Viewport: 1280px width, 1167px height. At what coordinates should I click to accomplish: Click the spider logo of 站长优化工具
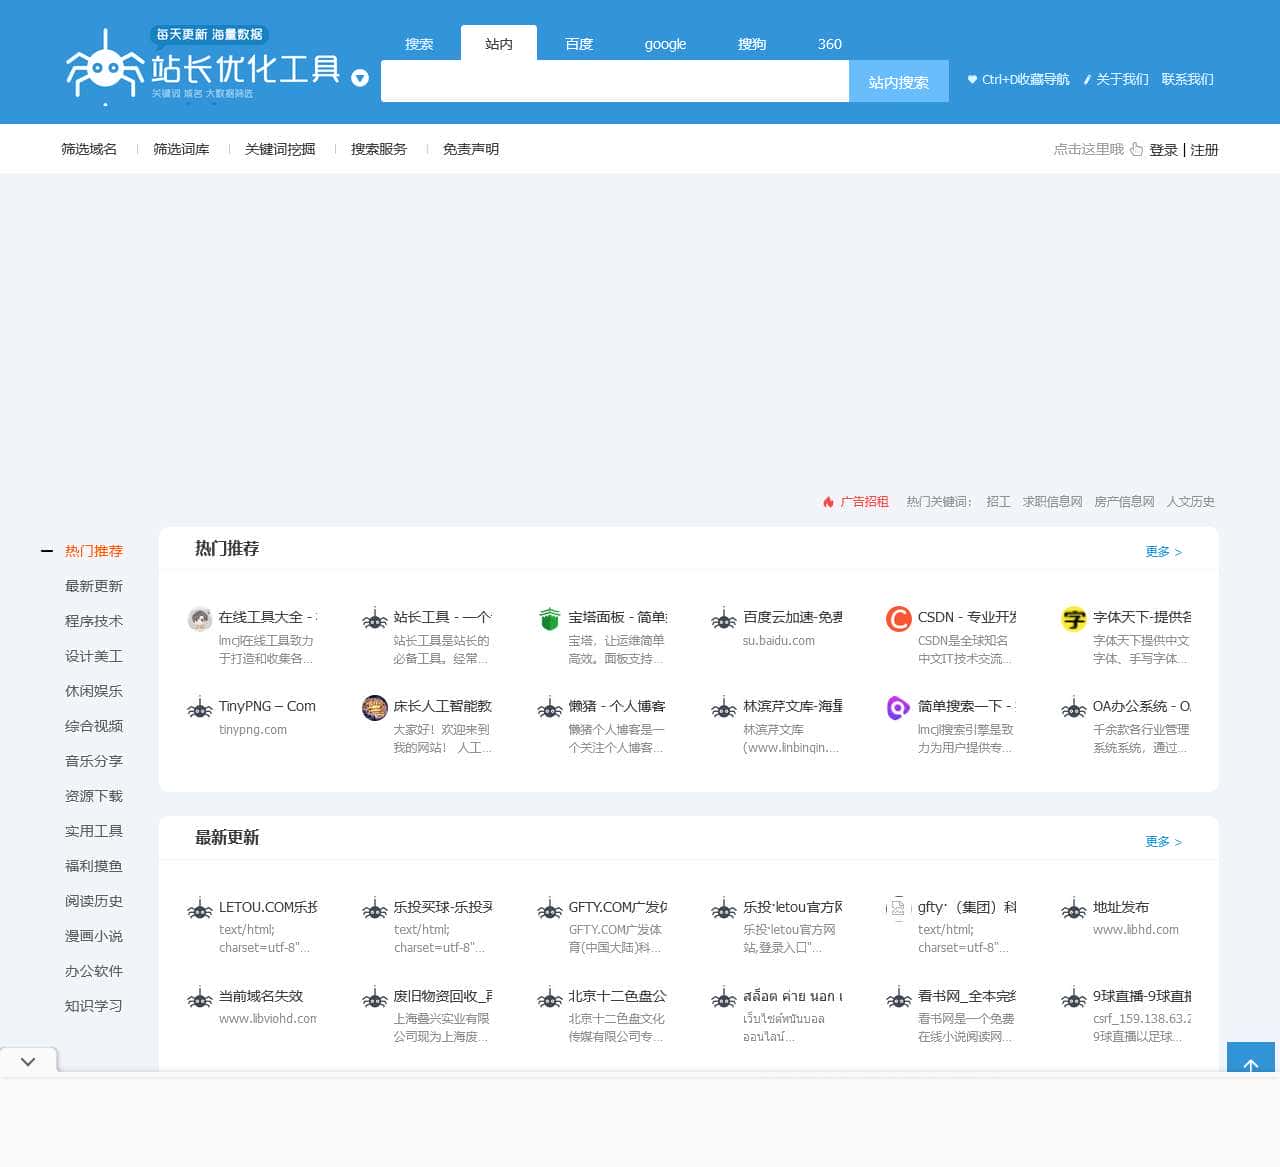point(105,66)
